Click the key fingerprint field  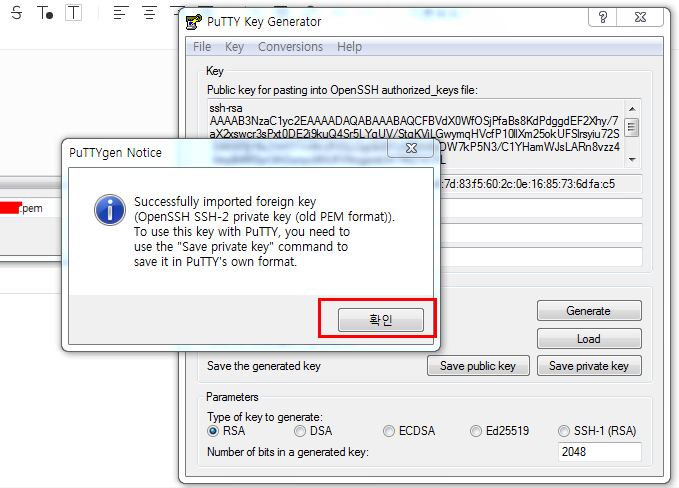tap(540, 184)
